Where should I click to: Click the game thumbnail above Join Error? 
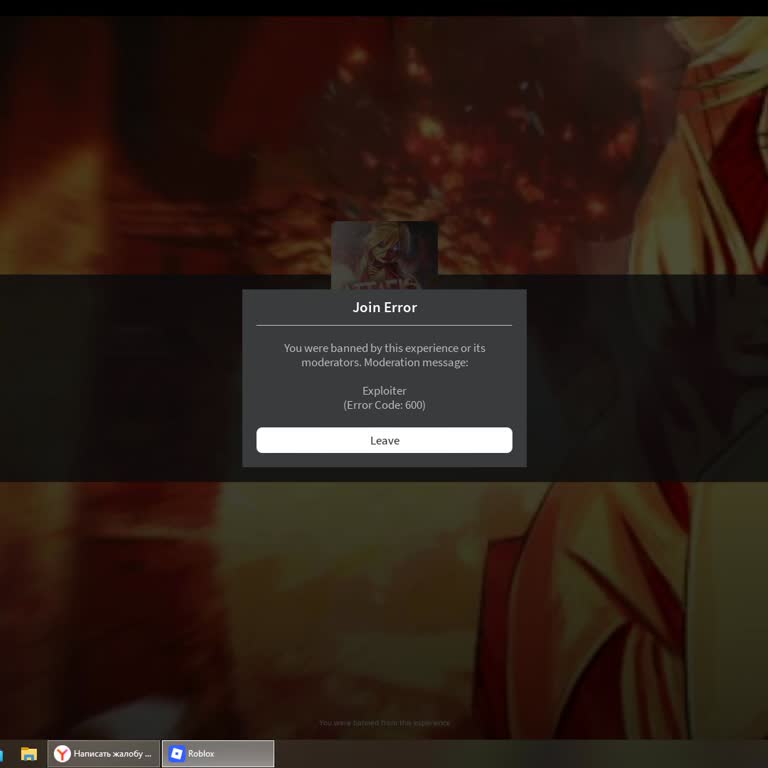point(384,253)
